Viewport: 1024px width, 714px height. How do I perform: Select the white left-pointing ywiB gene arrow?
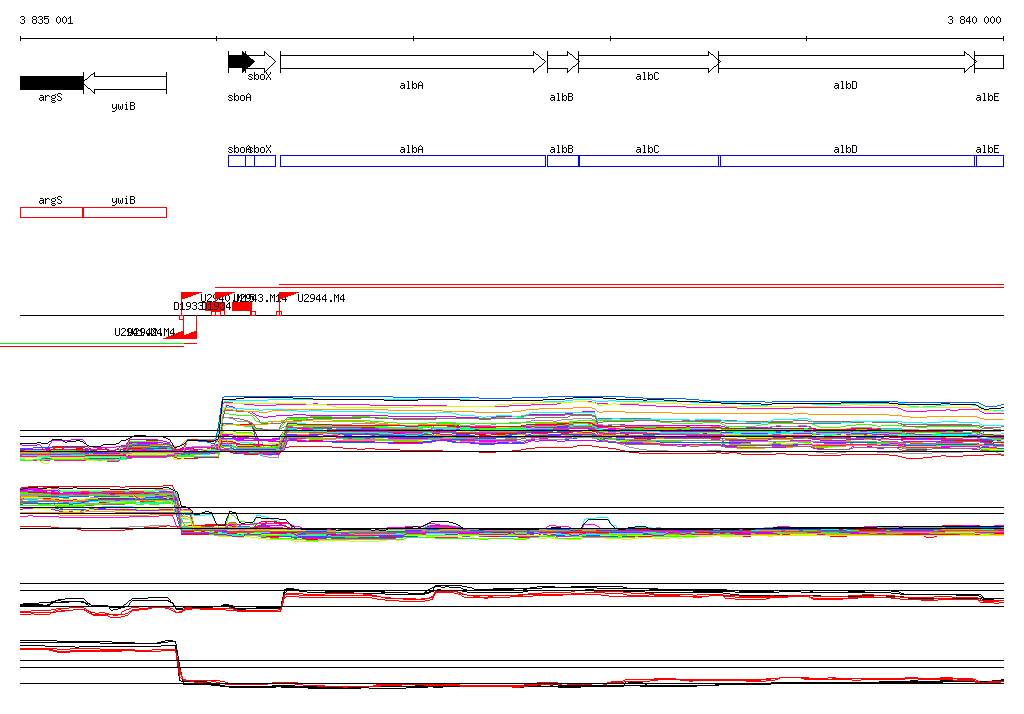click(x=125, y=83)
